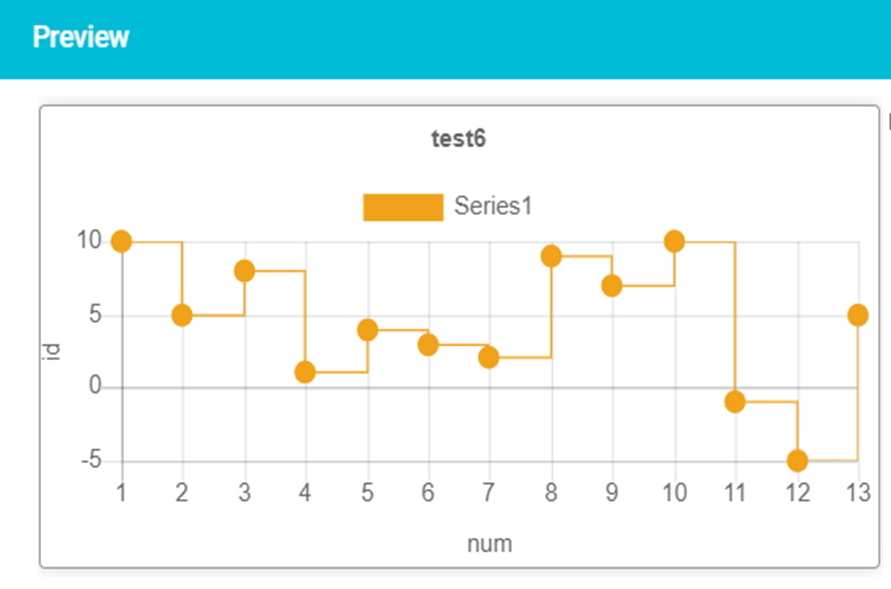
Task: Select the data point at num 10
Action: [675, 241]
